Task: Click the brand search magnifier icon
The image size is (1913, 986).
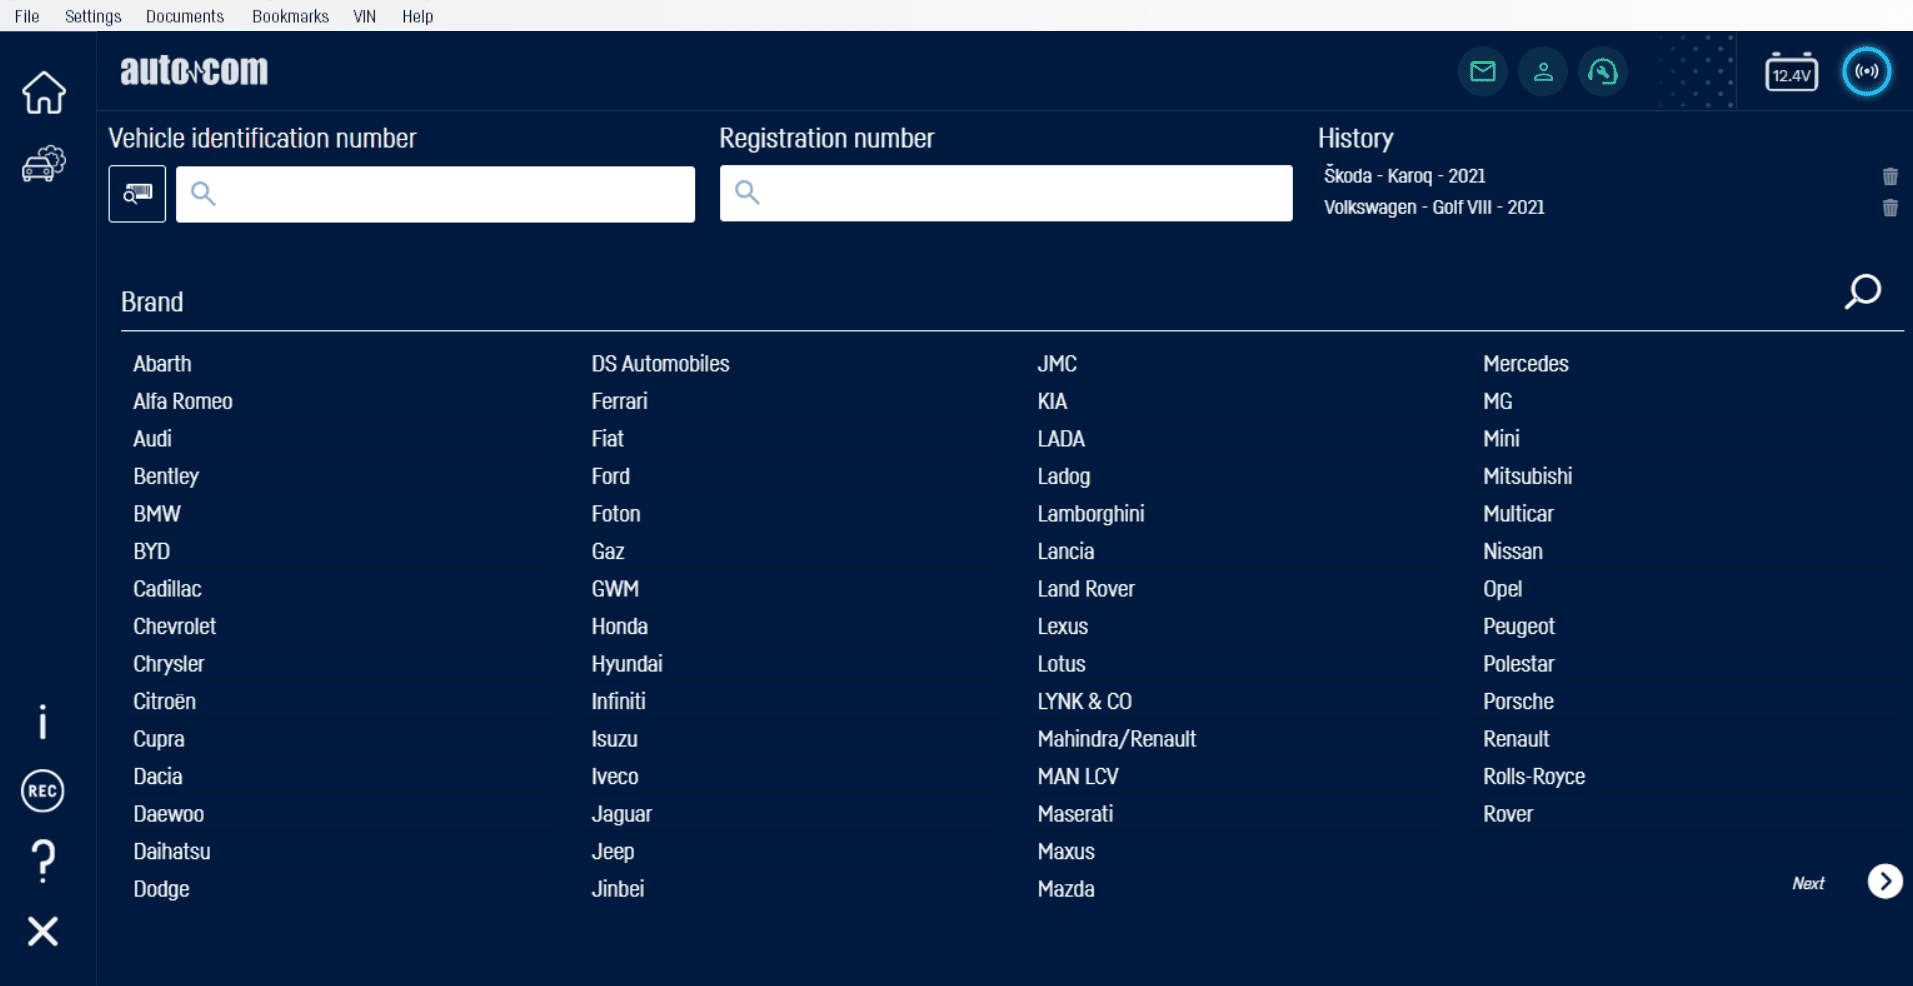Action: pos(1862,293)
